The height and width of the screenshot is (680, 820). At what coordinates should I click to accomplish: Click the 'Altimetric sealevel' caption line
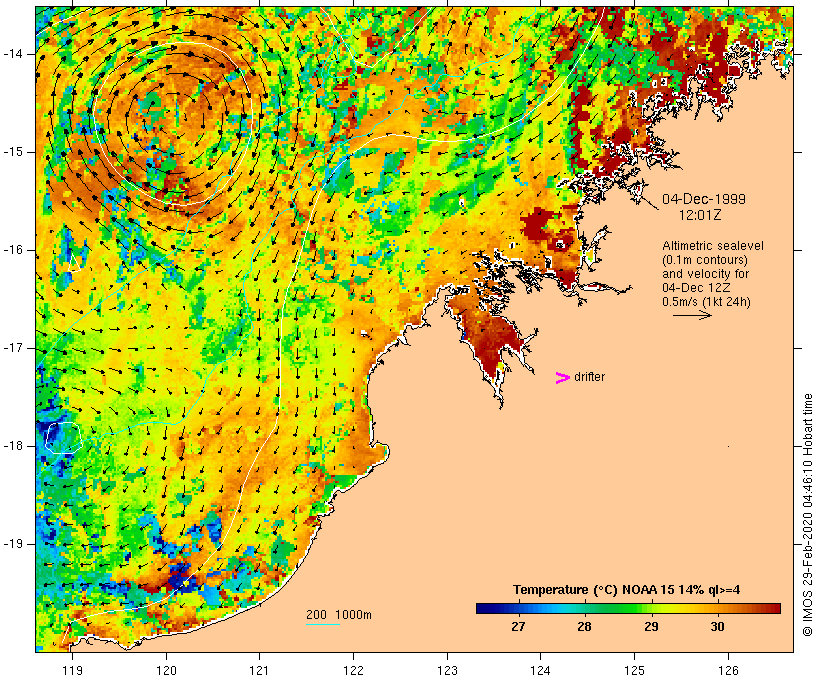(713, 246)
